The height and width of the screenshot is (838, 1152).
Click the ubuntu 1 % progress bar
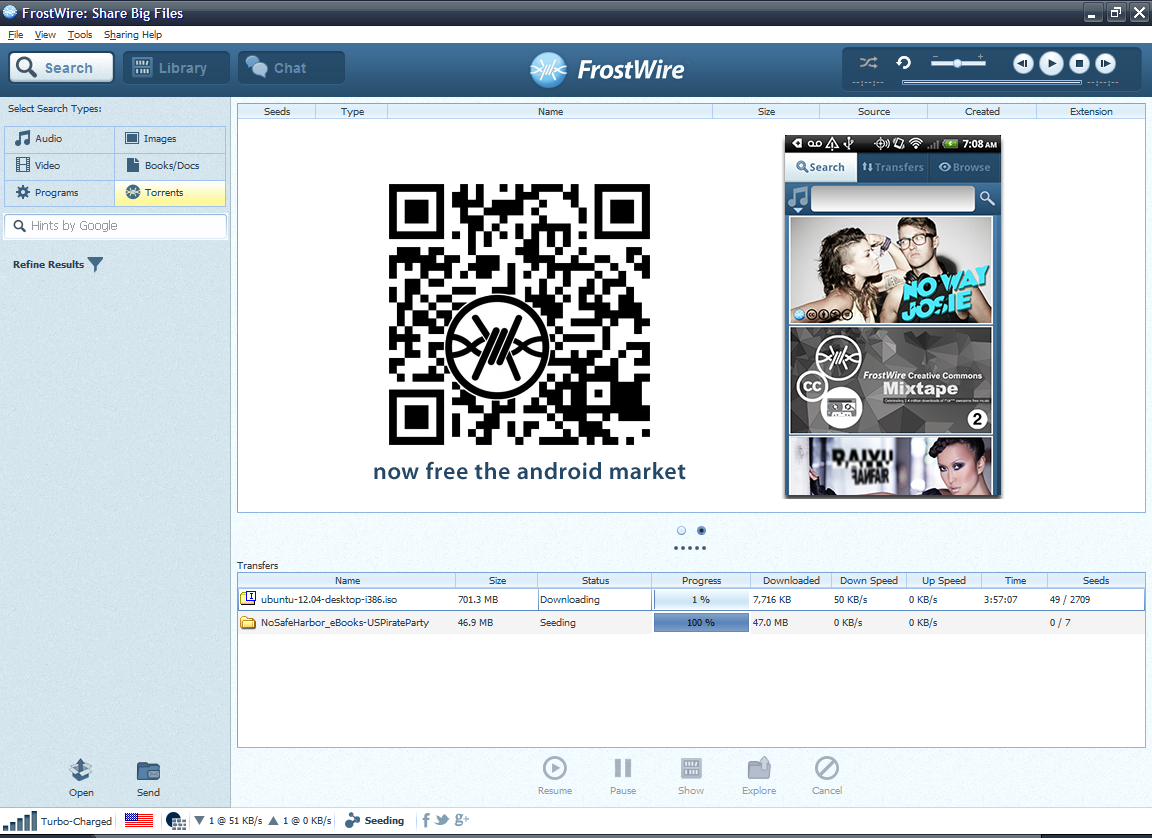(701, 599)
